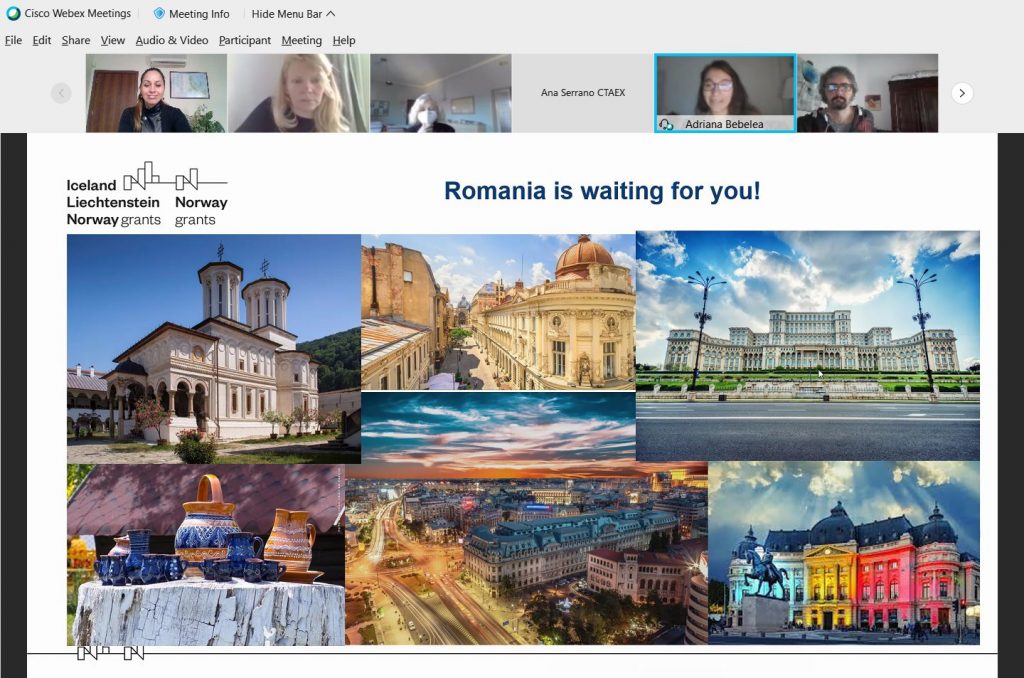Click the domed old-town street photo
Image resolution: width=1024 pixels, height=678 pixels.
[x=498, y=312]
